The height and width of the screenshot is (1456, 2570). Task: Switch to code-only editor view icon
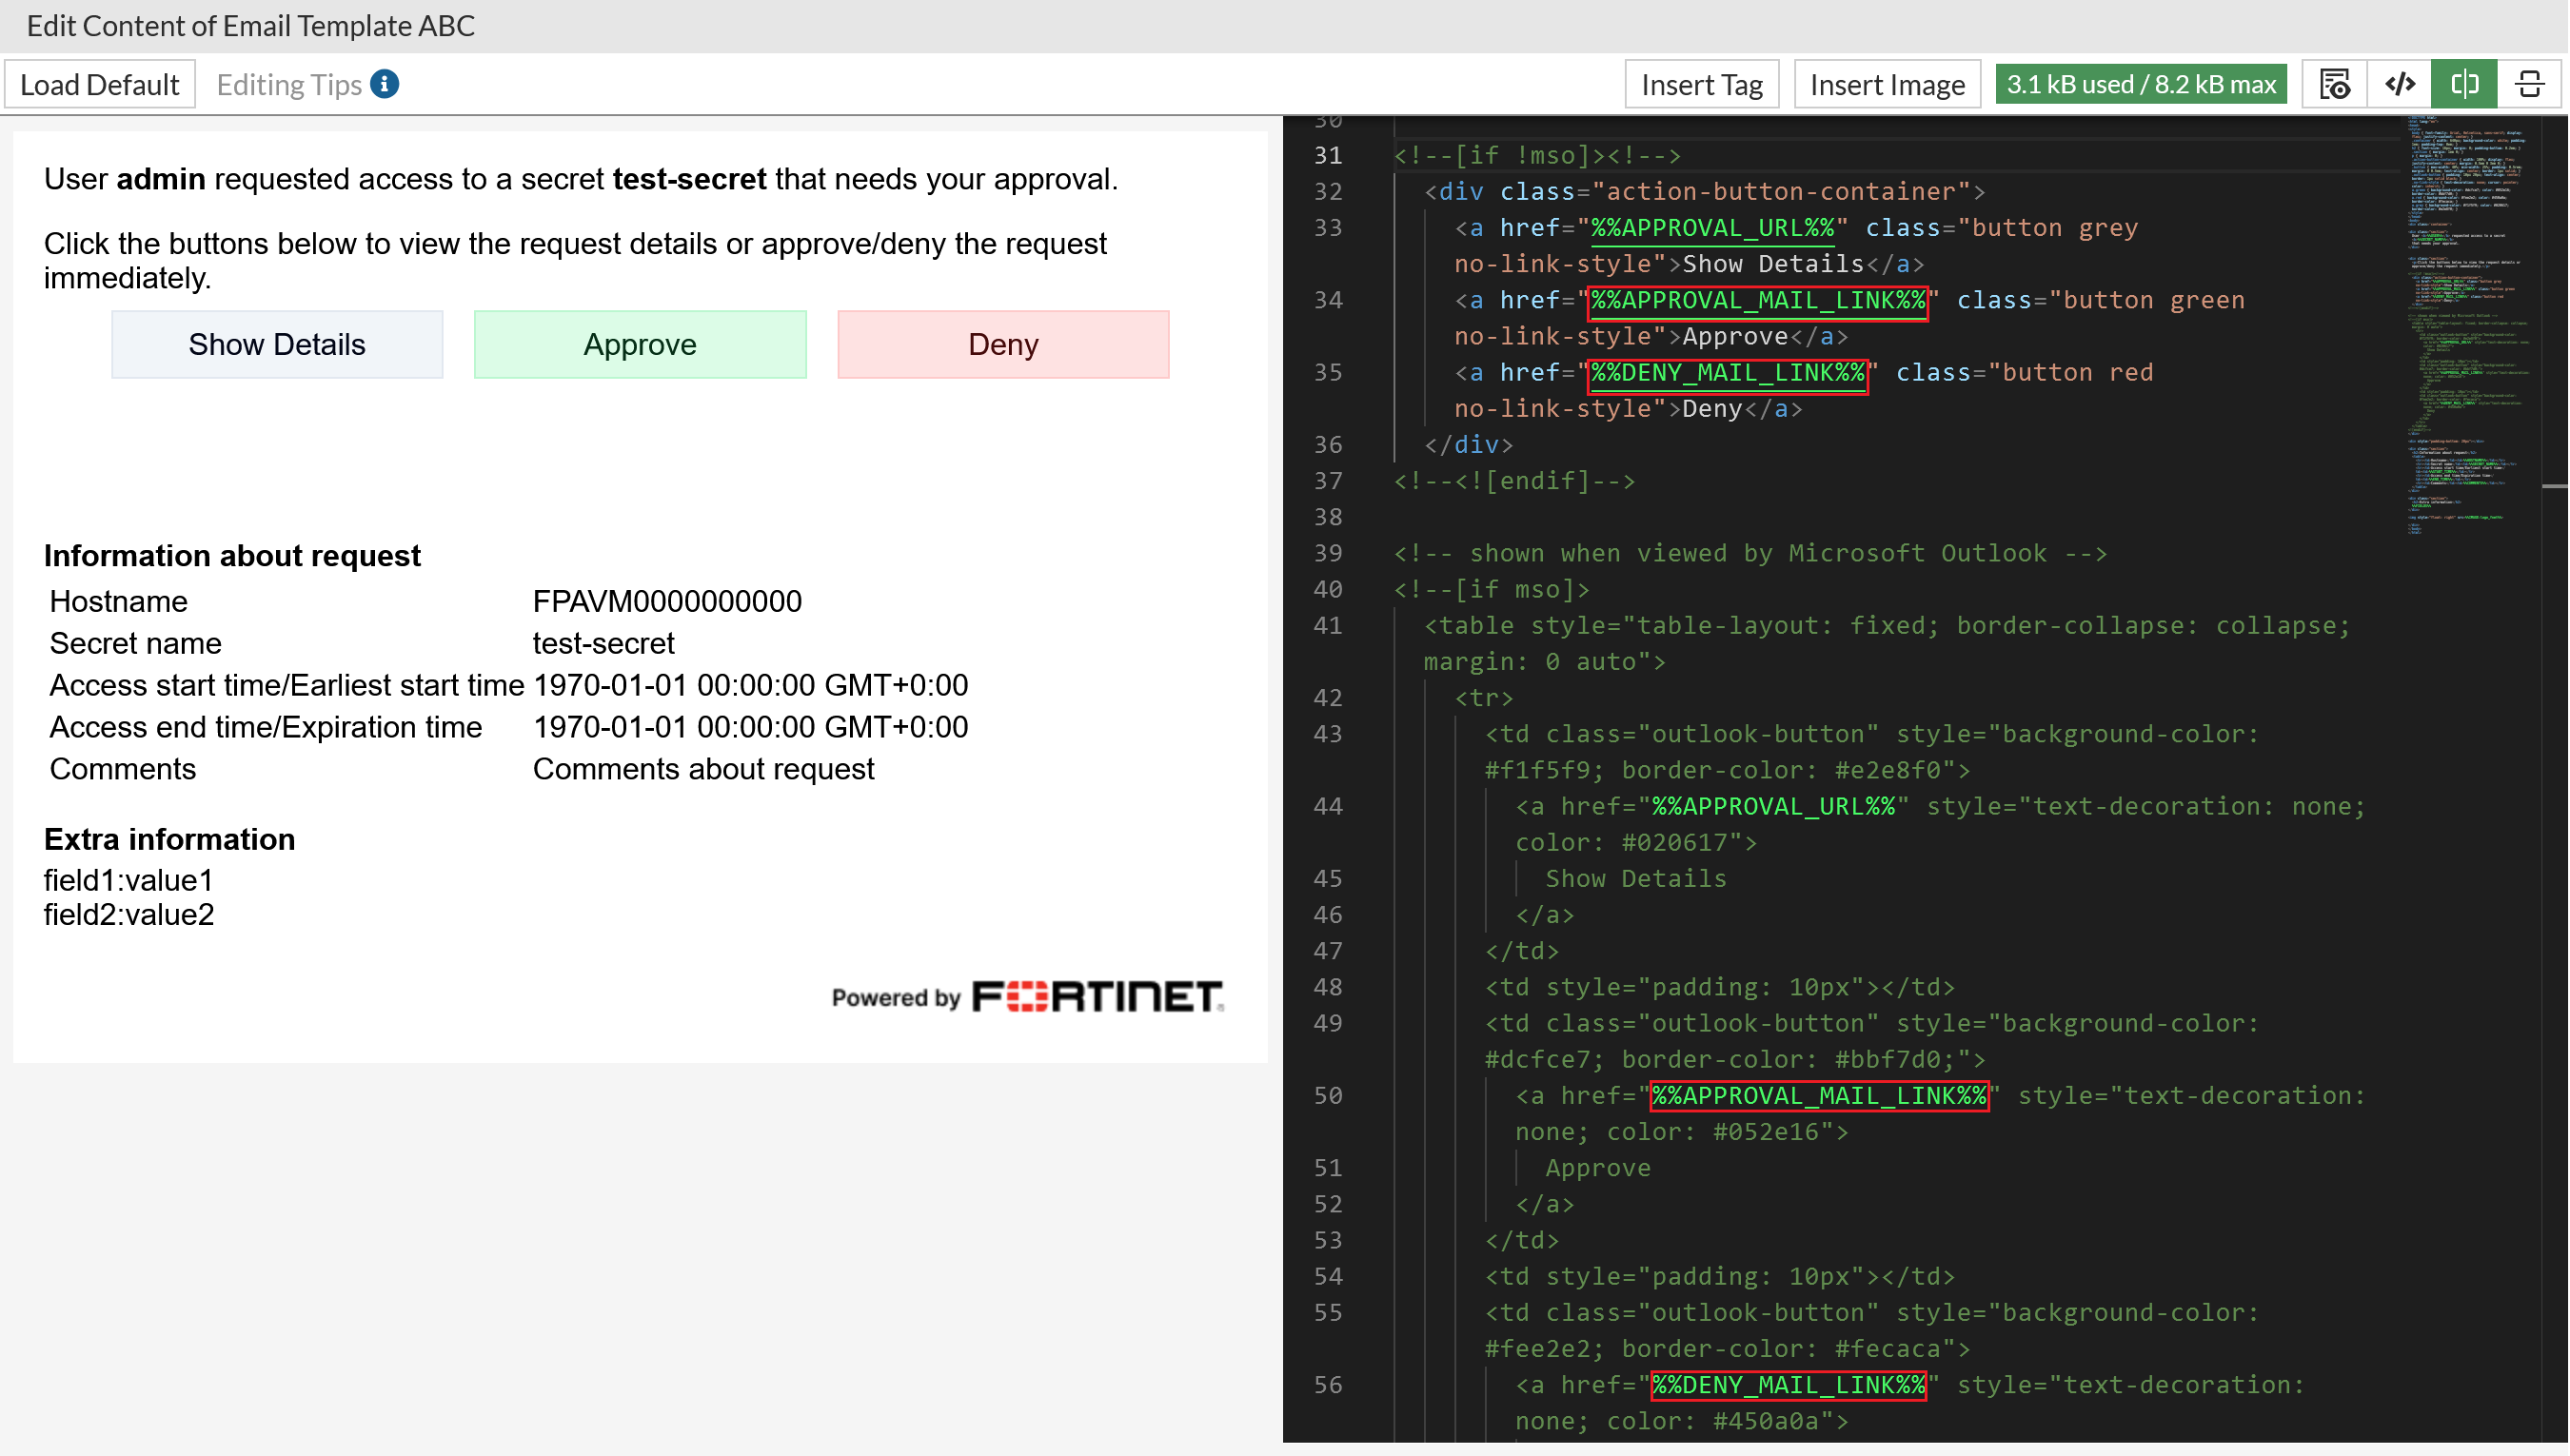pyautogui.click(x=2399, y=84)
